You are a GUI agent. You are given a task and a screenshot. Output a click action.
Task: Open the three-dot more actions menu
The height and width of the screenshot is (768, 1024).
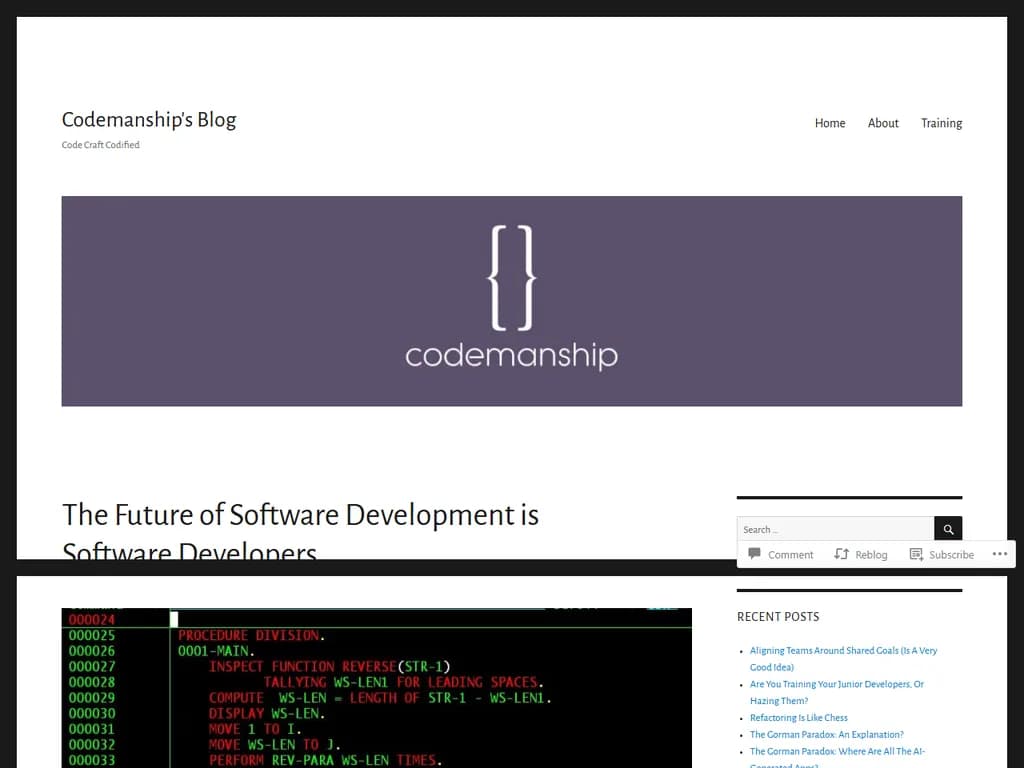[999, 554]
